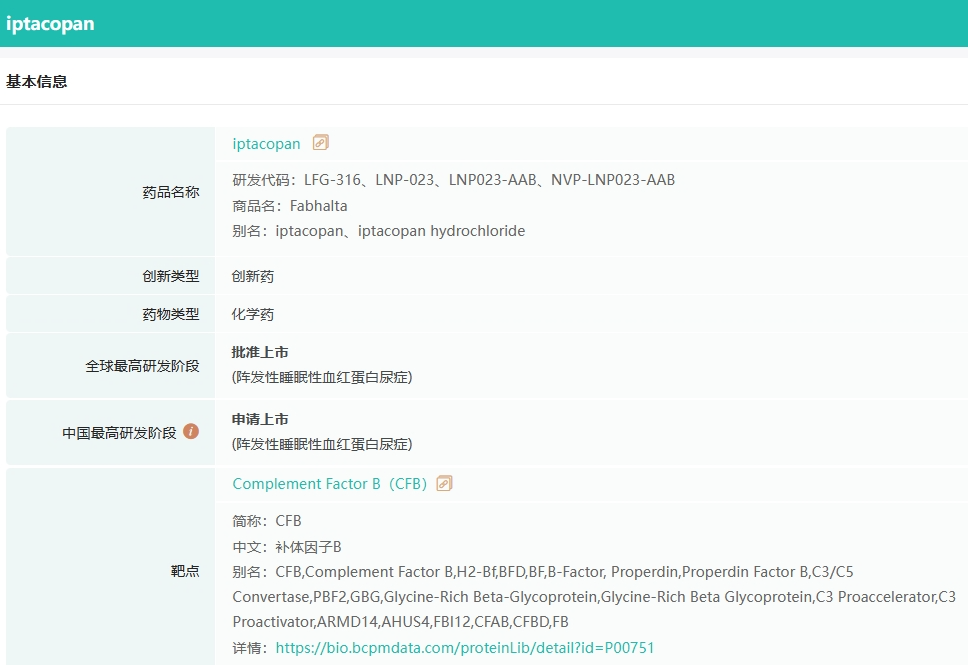
Task: Click the 化学药 value
Action: (252, 314)
